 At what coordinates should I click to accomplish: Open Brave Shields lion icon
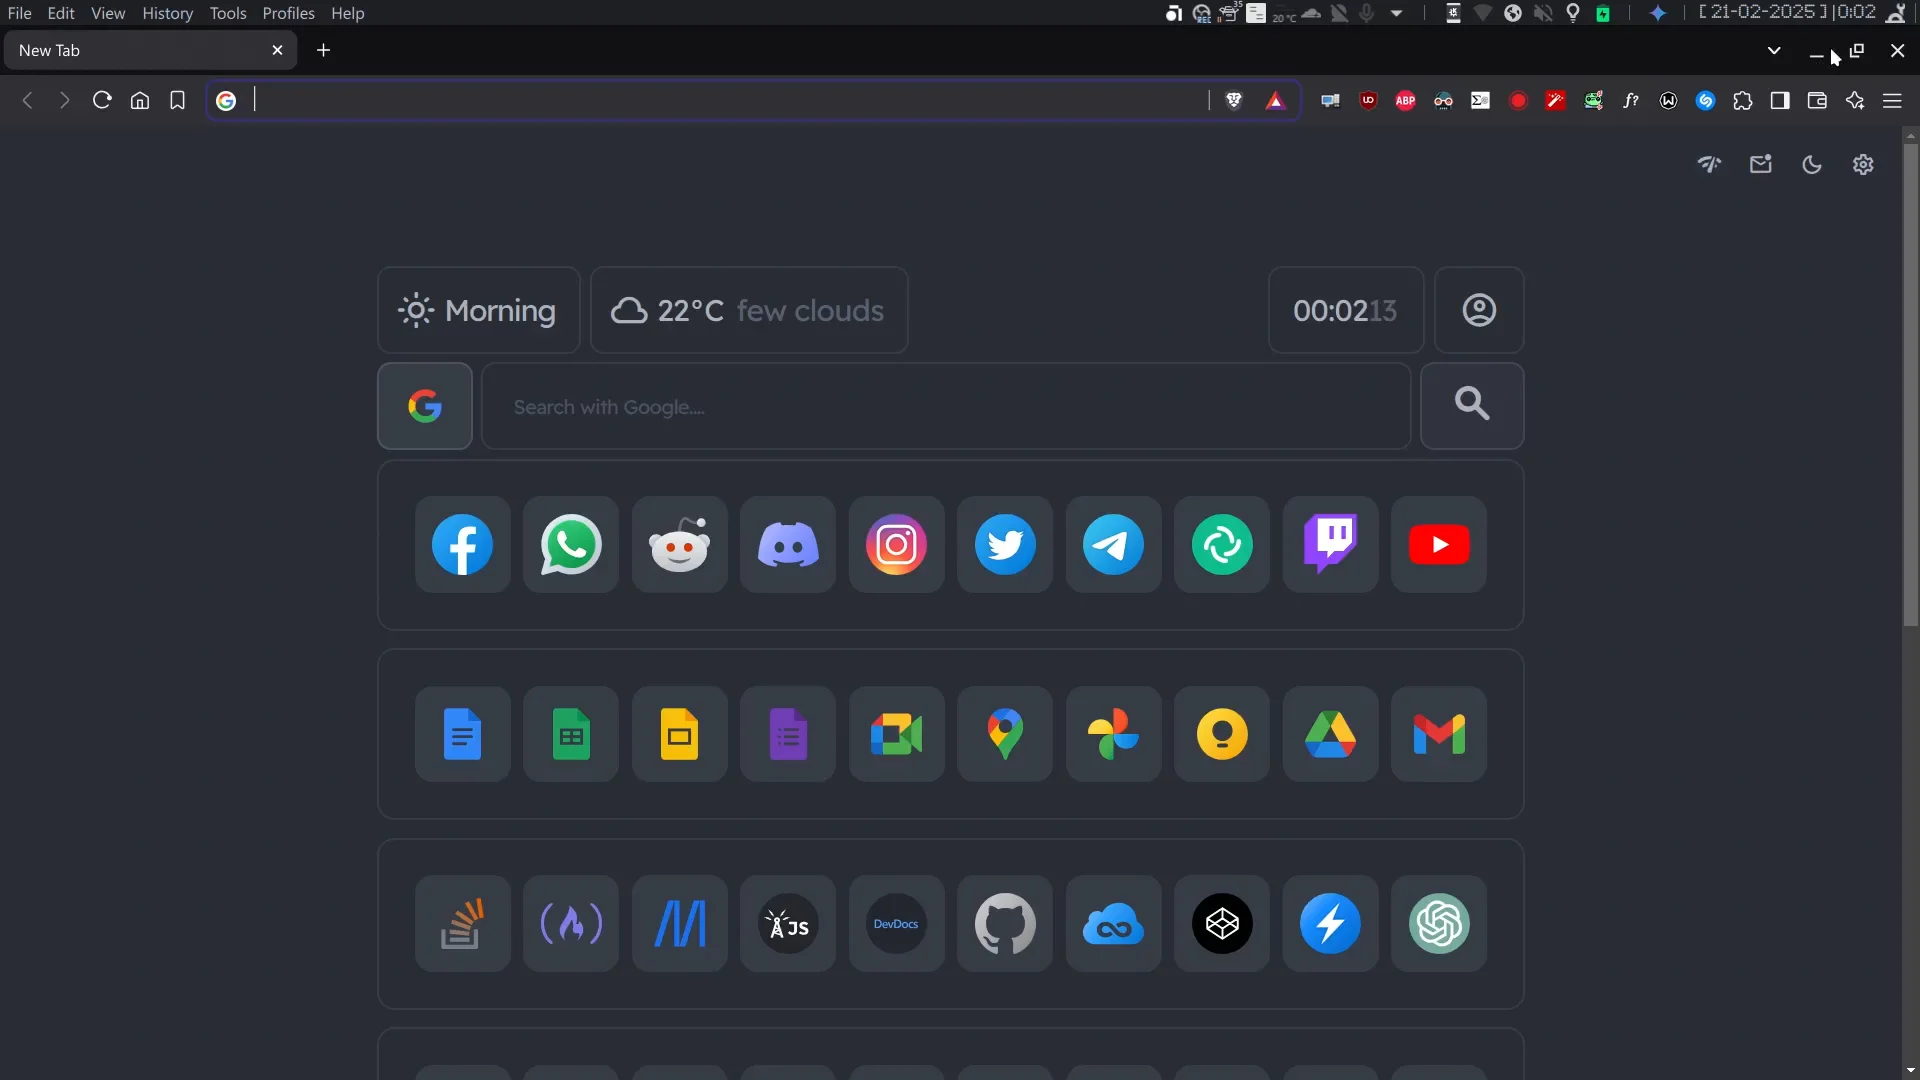point(1234,100)
